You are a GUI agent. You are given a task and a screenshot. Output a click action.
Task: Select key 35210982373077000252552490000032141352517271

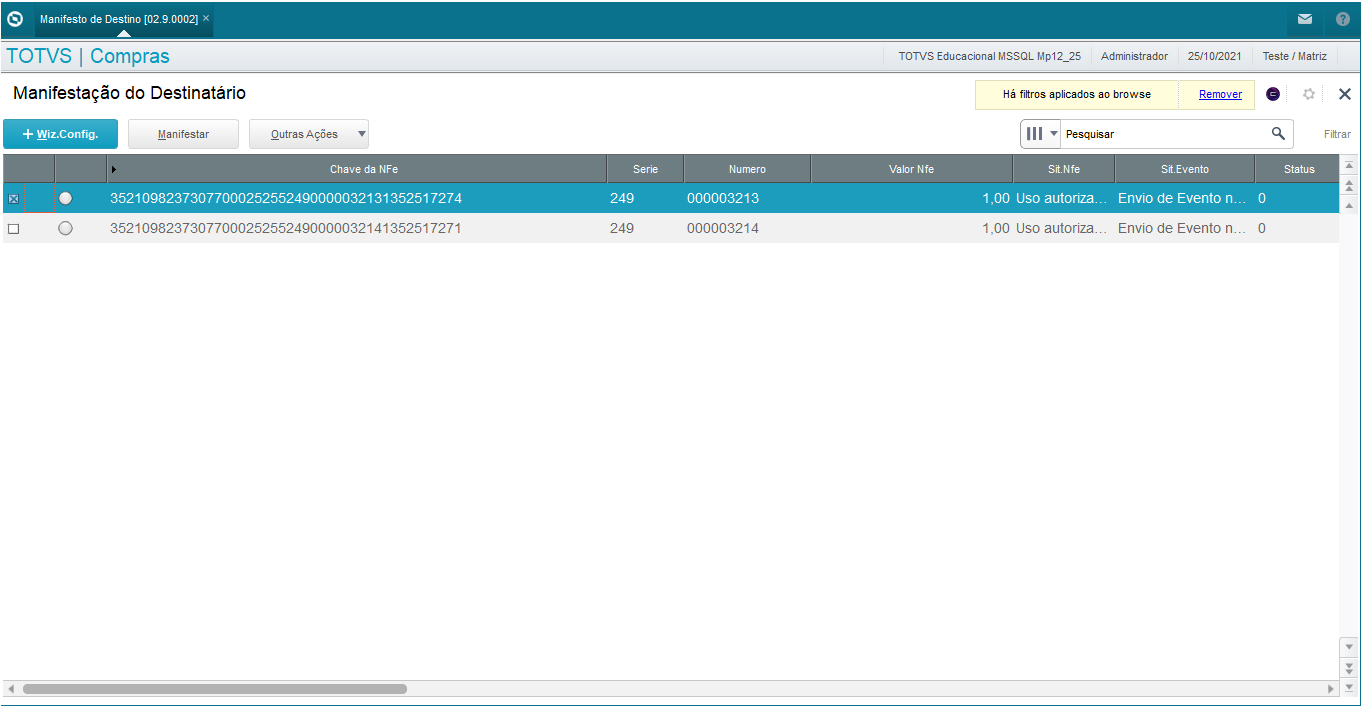click(x=286, y=229)
